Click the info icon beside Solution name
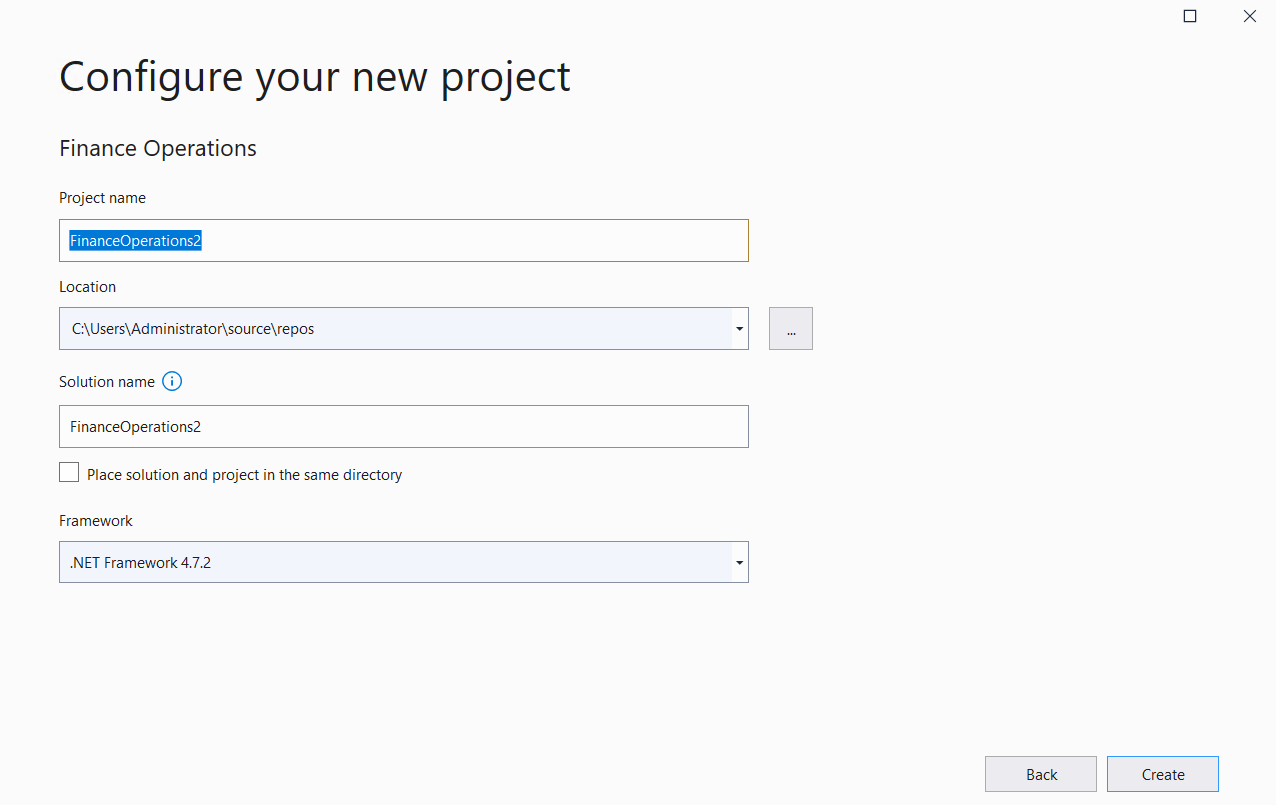 [172, 381]
